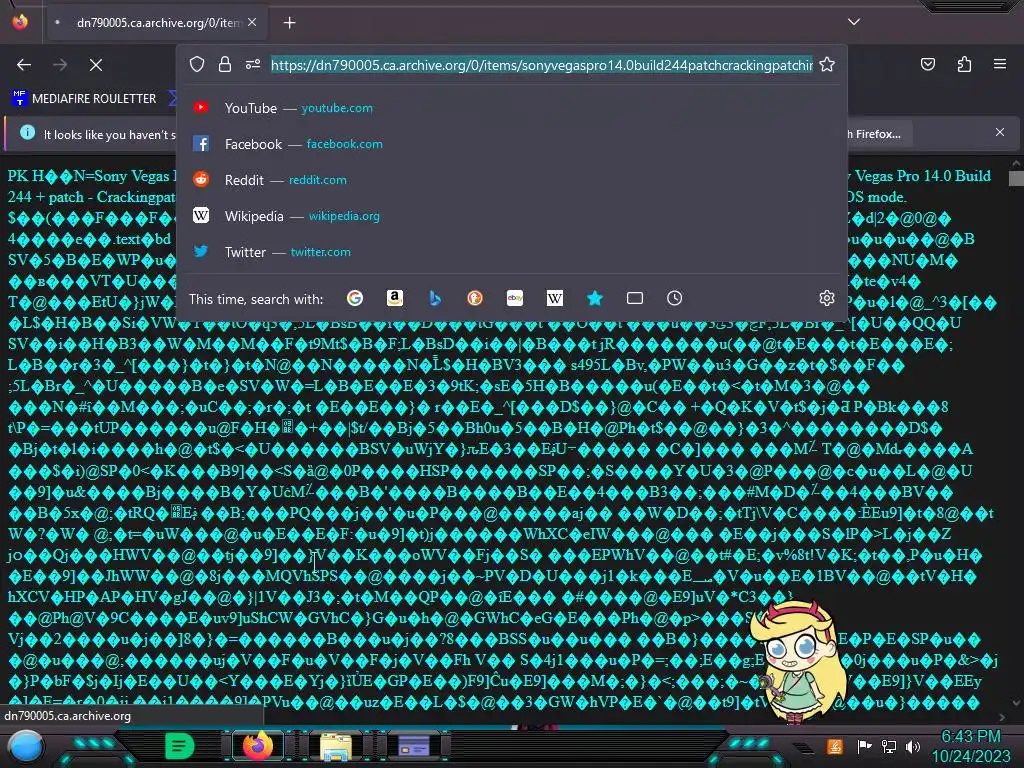Viewport: 1024px width, 768px height.
Task: Open the MEDIAFIRE ROULETTER bookmark
Action: tap(84, 99)
